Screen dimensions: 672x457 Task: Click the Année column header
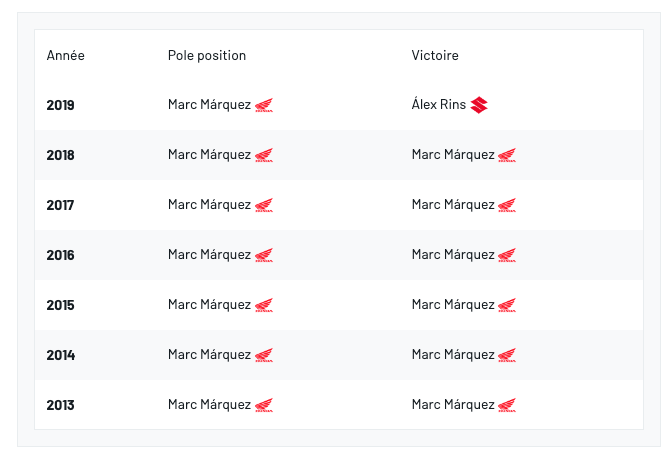65,55
